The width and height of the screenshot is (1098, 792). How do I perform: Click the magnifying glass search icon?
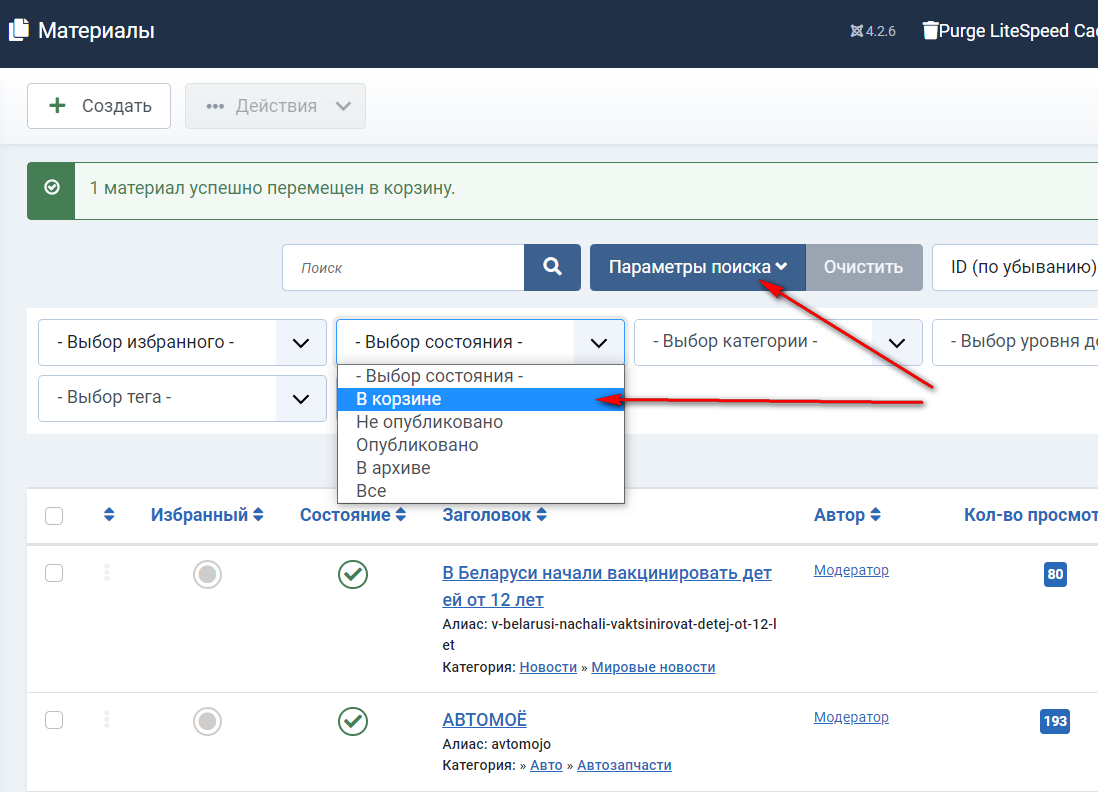tap(552, 267)
